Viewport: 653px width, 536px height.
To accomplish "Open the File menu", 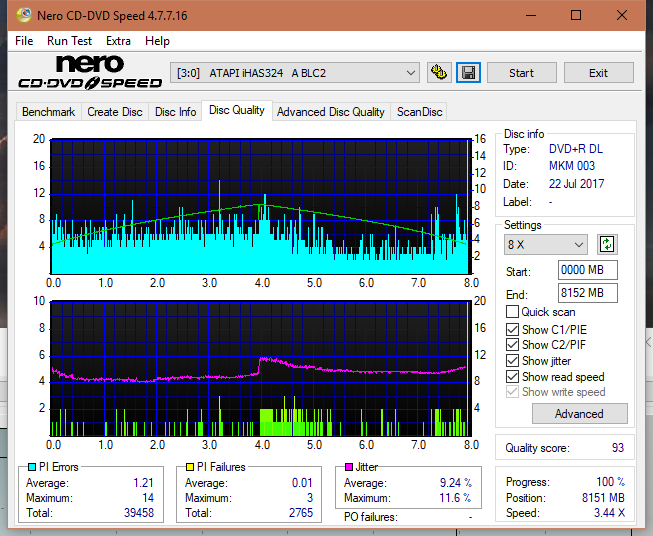I will pyautogui.click(x=24, y=41).
